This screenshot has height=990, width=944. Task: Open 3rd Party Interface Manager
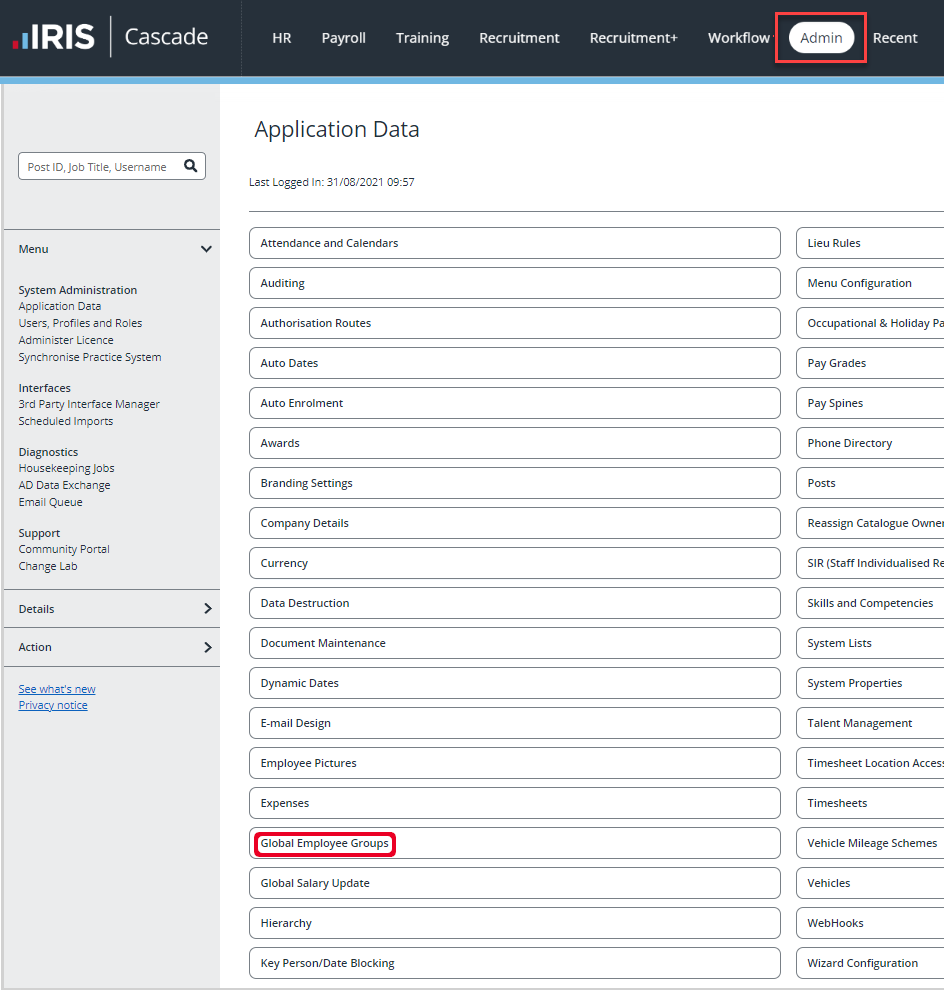(89, 404)
